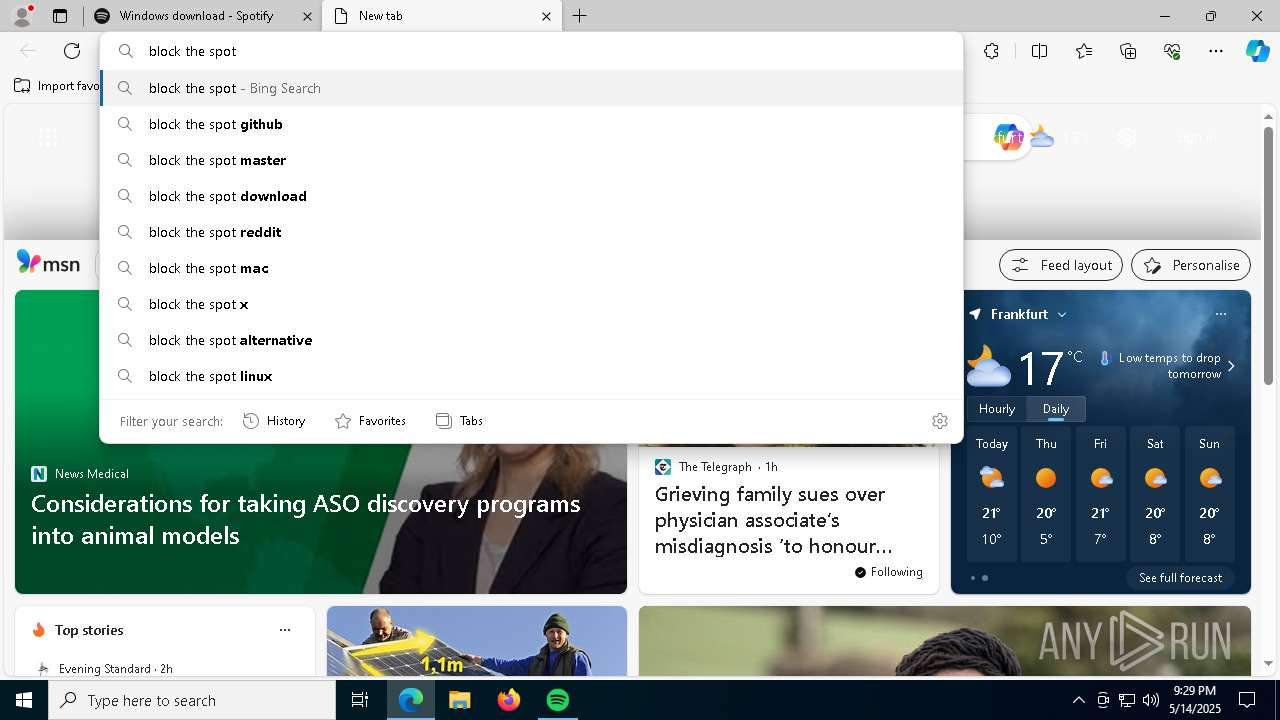The width and height of the screenshot is (1280, 720).
Task: Filter search by History
Action: pyautogui.click(x=274, y=421)
